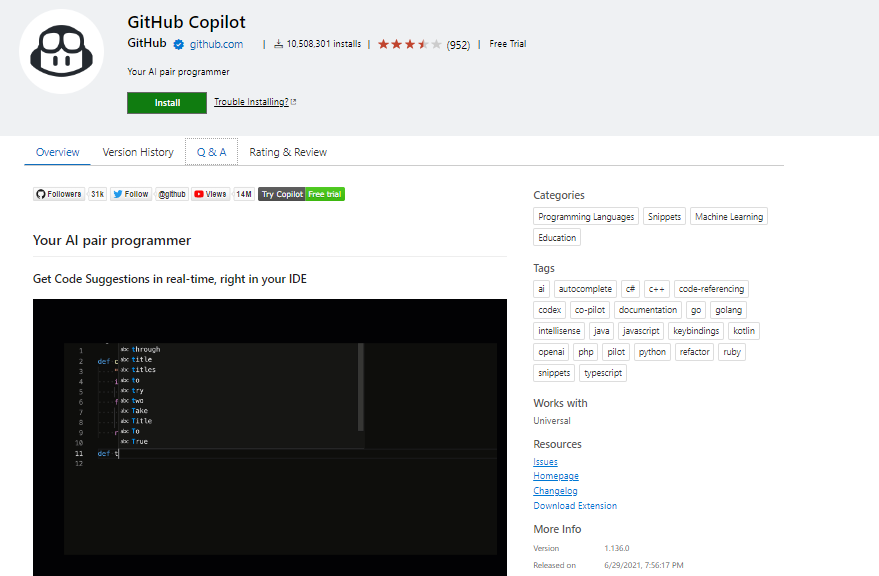
Task: Click the Install button
Action: pyautogui.click(x=166, y=102)
